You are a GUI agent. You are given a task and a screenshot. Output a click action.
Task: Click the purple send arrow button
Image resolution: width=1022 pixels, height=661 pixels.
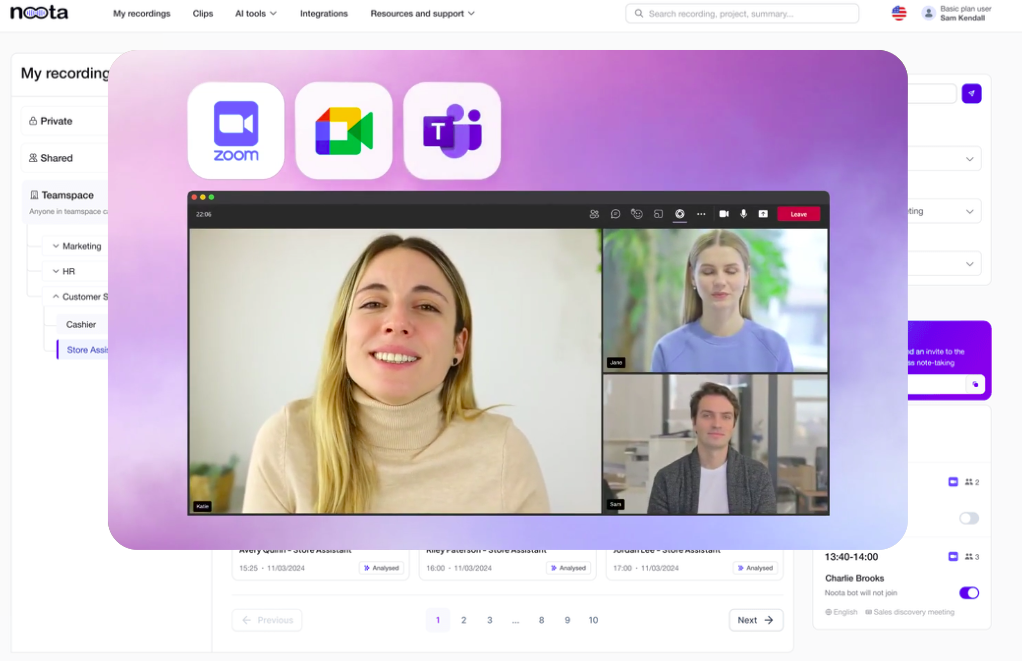click(x=971, y=93)
